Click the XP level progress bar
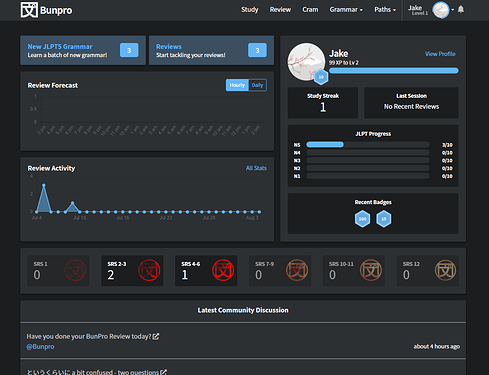Image resolution: width=489 pixels, height=375 pixels. (394, 71)
